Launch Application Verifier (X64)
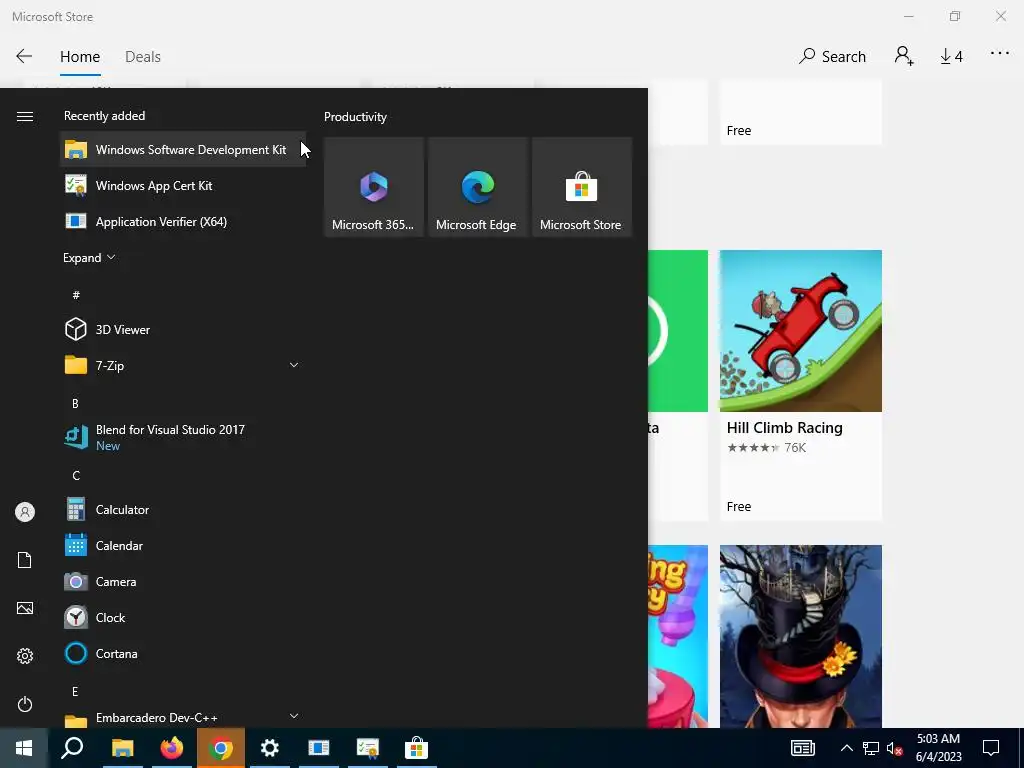Image resolution: width=1024 pixels, height=768 pixels. 183,221
